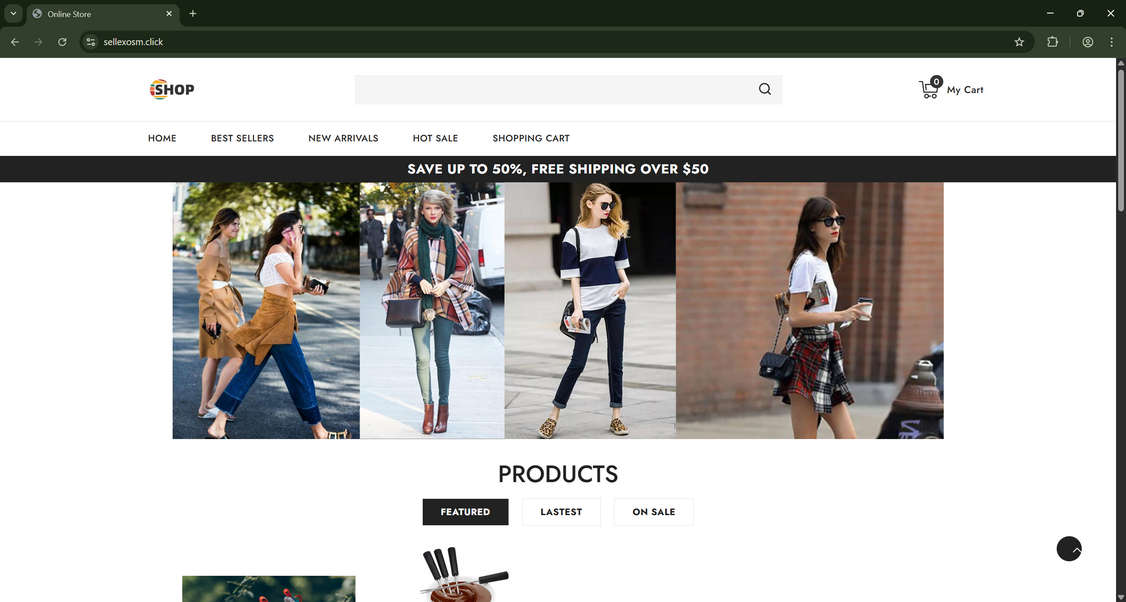Open BEST SELLERS menu item
Image resolution: width=1126 pixels, height=602 pixels.
pos(242,138)
